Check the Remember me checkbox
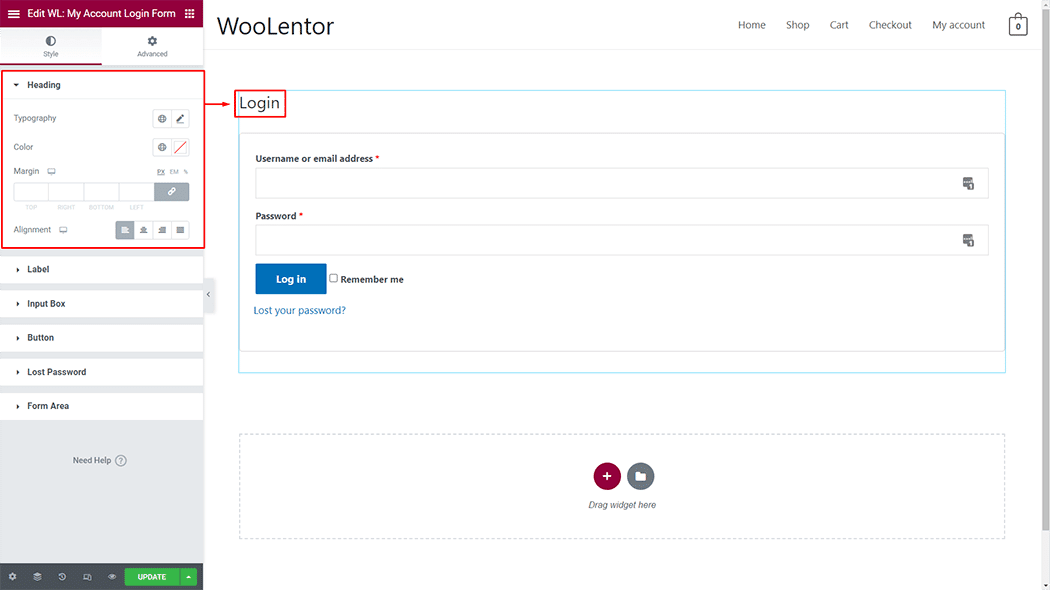 334,278
